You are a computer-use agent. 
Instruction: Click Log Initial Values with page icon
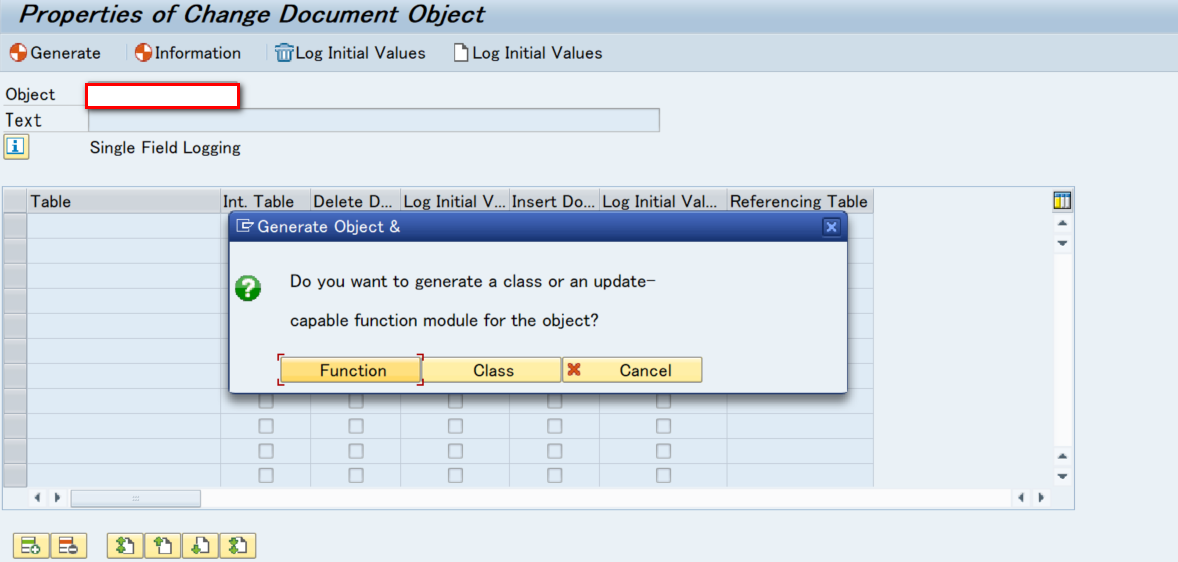tap(527, 53)
